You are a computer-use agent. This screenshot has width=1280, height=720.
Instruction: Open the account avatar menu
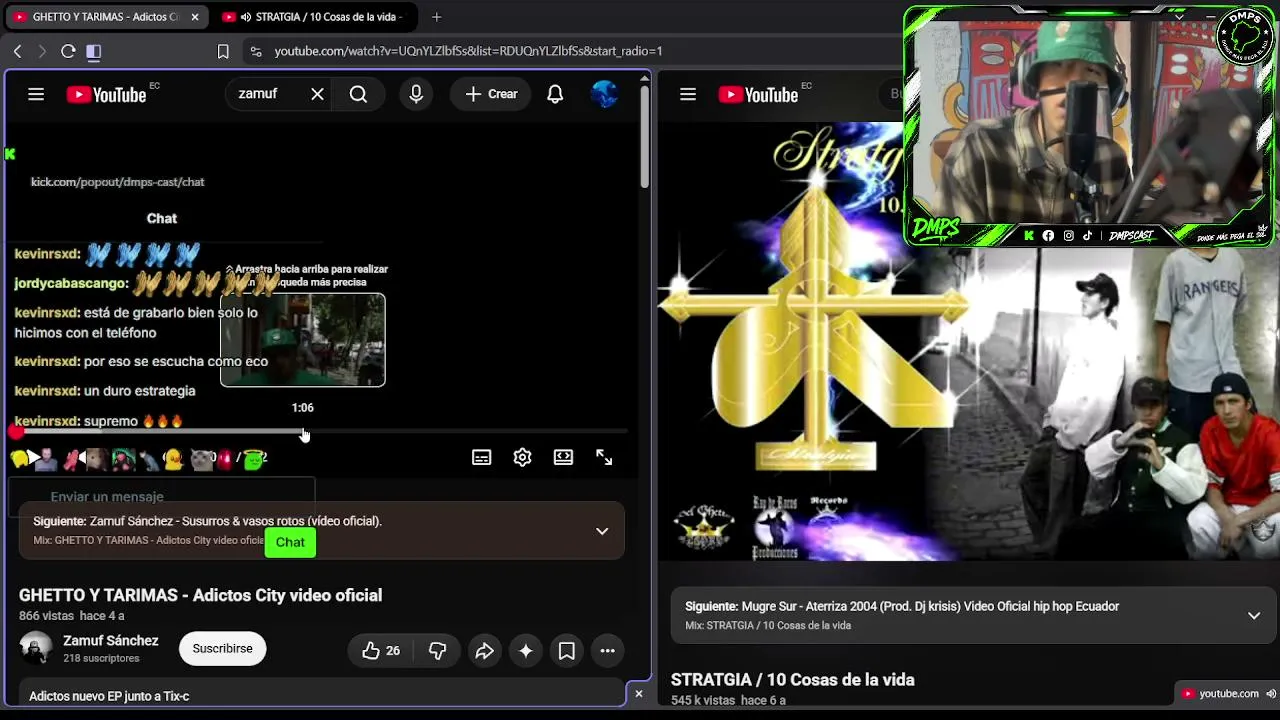coord(605,94)
